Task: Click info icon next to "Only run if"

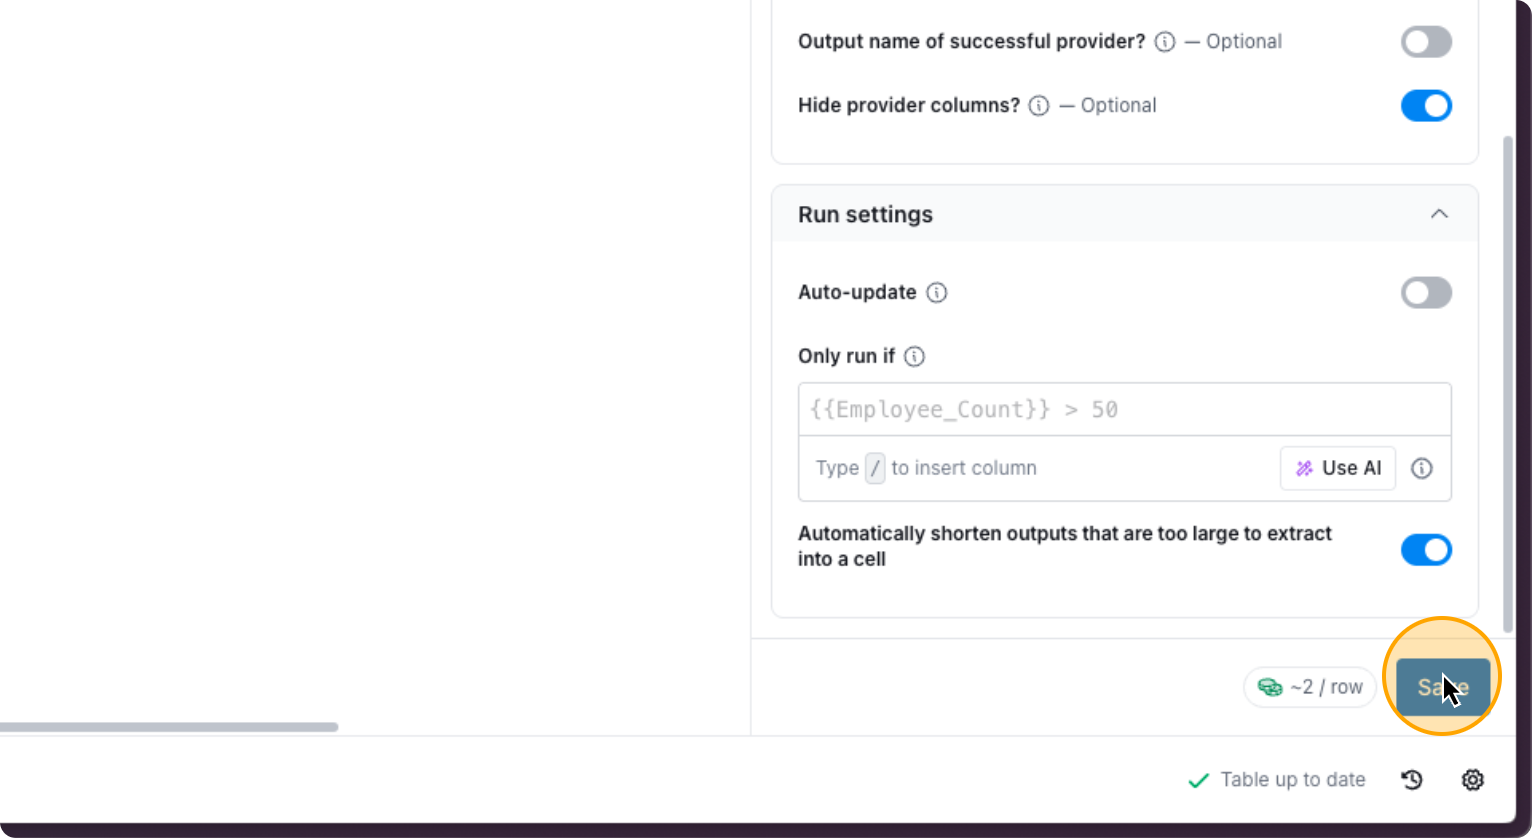Action: [x=914, y=356]
